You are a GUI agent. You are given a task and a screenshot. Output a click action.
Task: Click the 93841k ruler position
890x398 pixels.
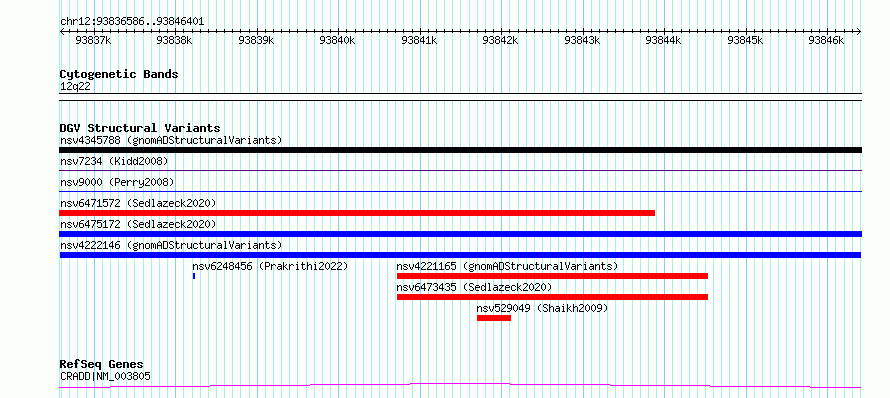click(419, 40)
